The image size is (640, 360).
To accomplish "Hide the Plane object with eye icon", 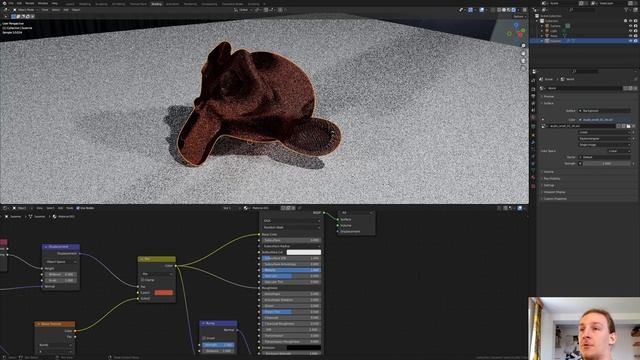I will (630, 36).
